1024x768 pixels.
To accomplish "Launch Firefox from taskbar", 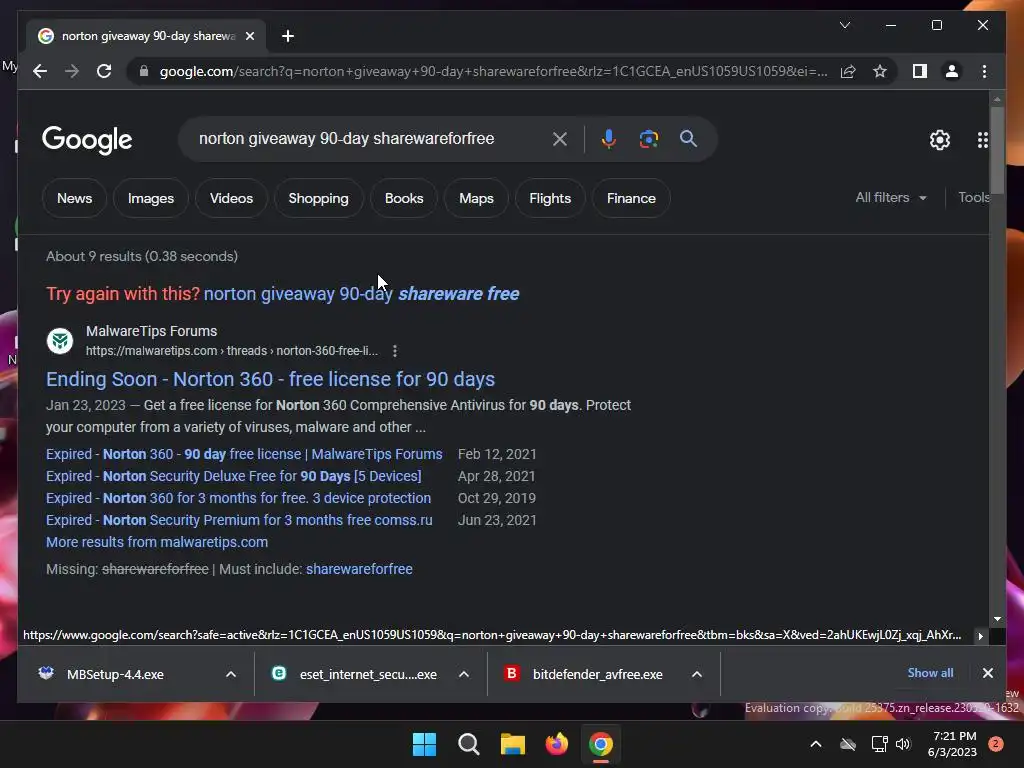I will 557,744.
